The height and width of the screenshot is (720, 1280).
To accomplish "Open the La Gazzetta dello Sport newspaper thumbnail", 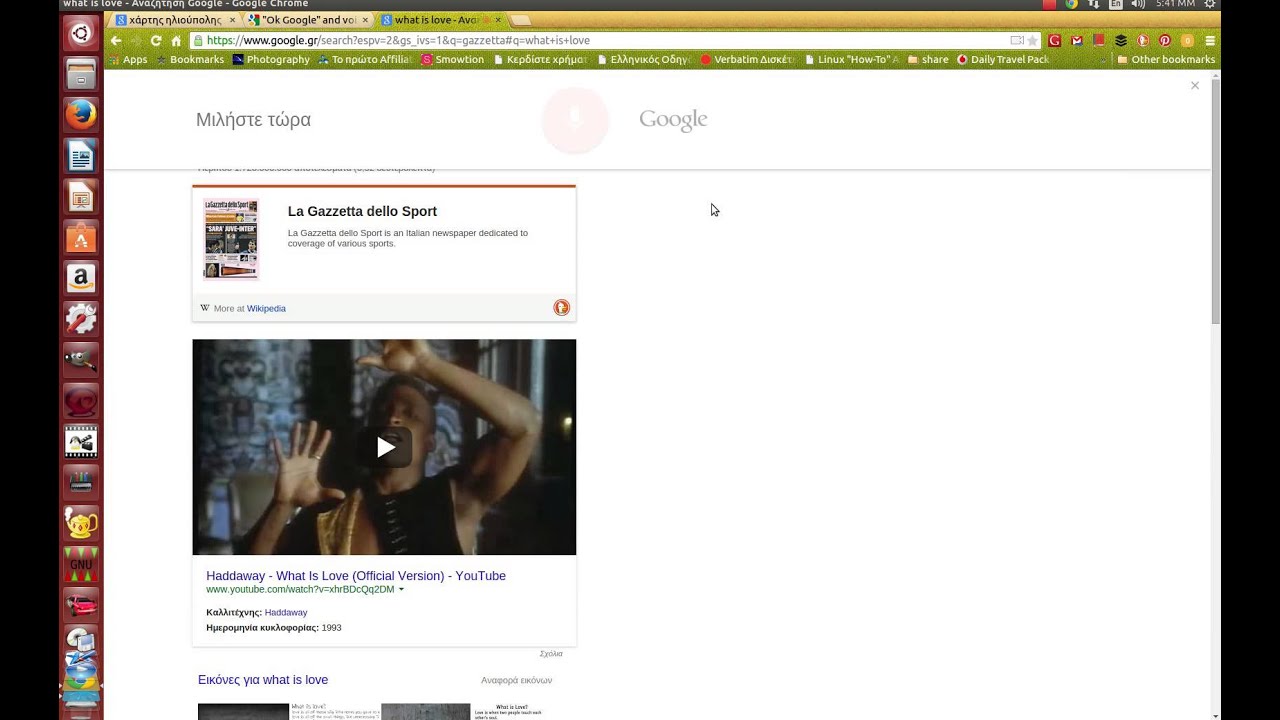I will [x=231, y=238].
